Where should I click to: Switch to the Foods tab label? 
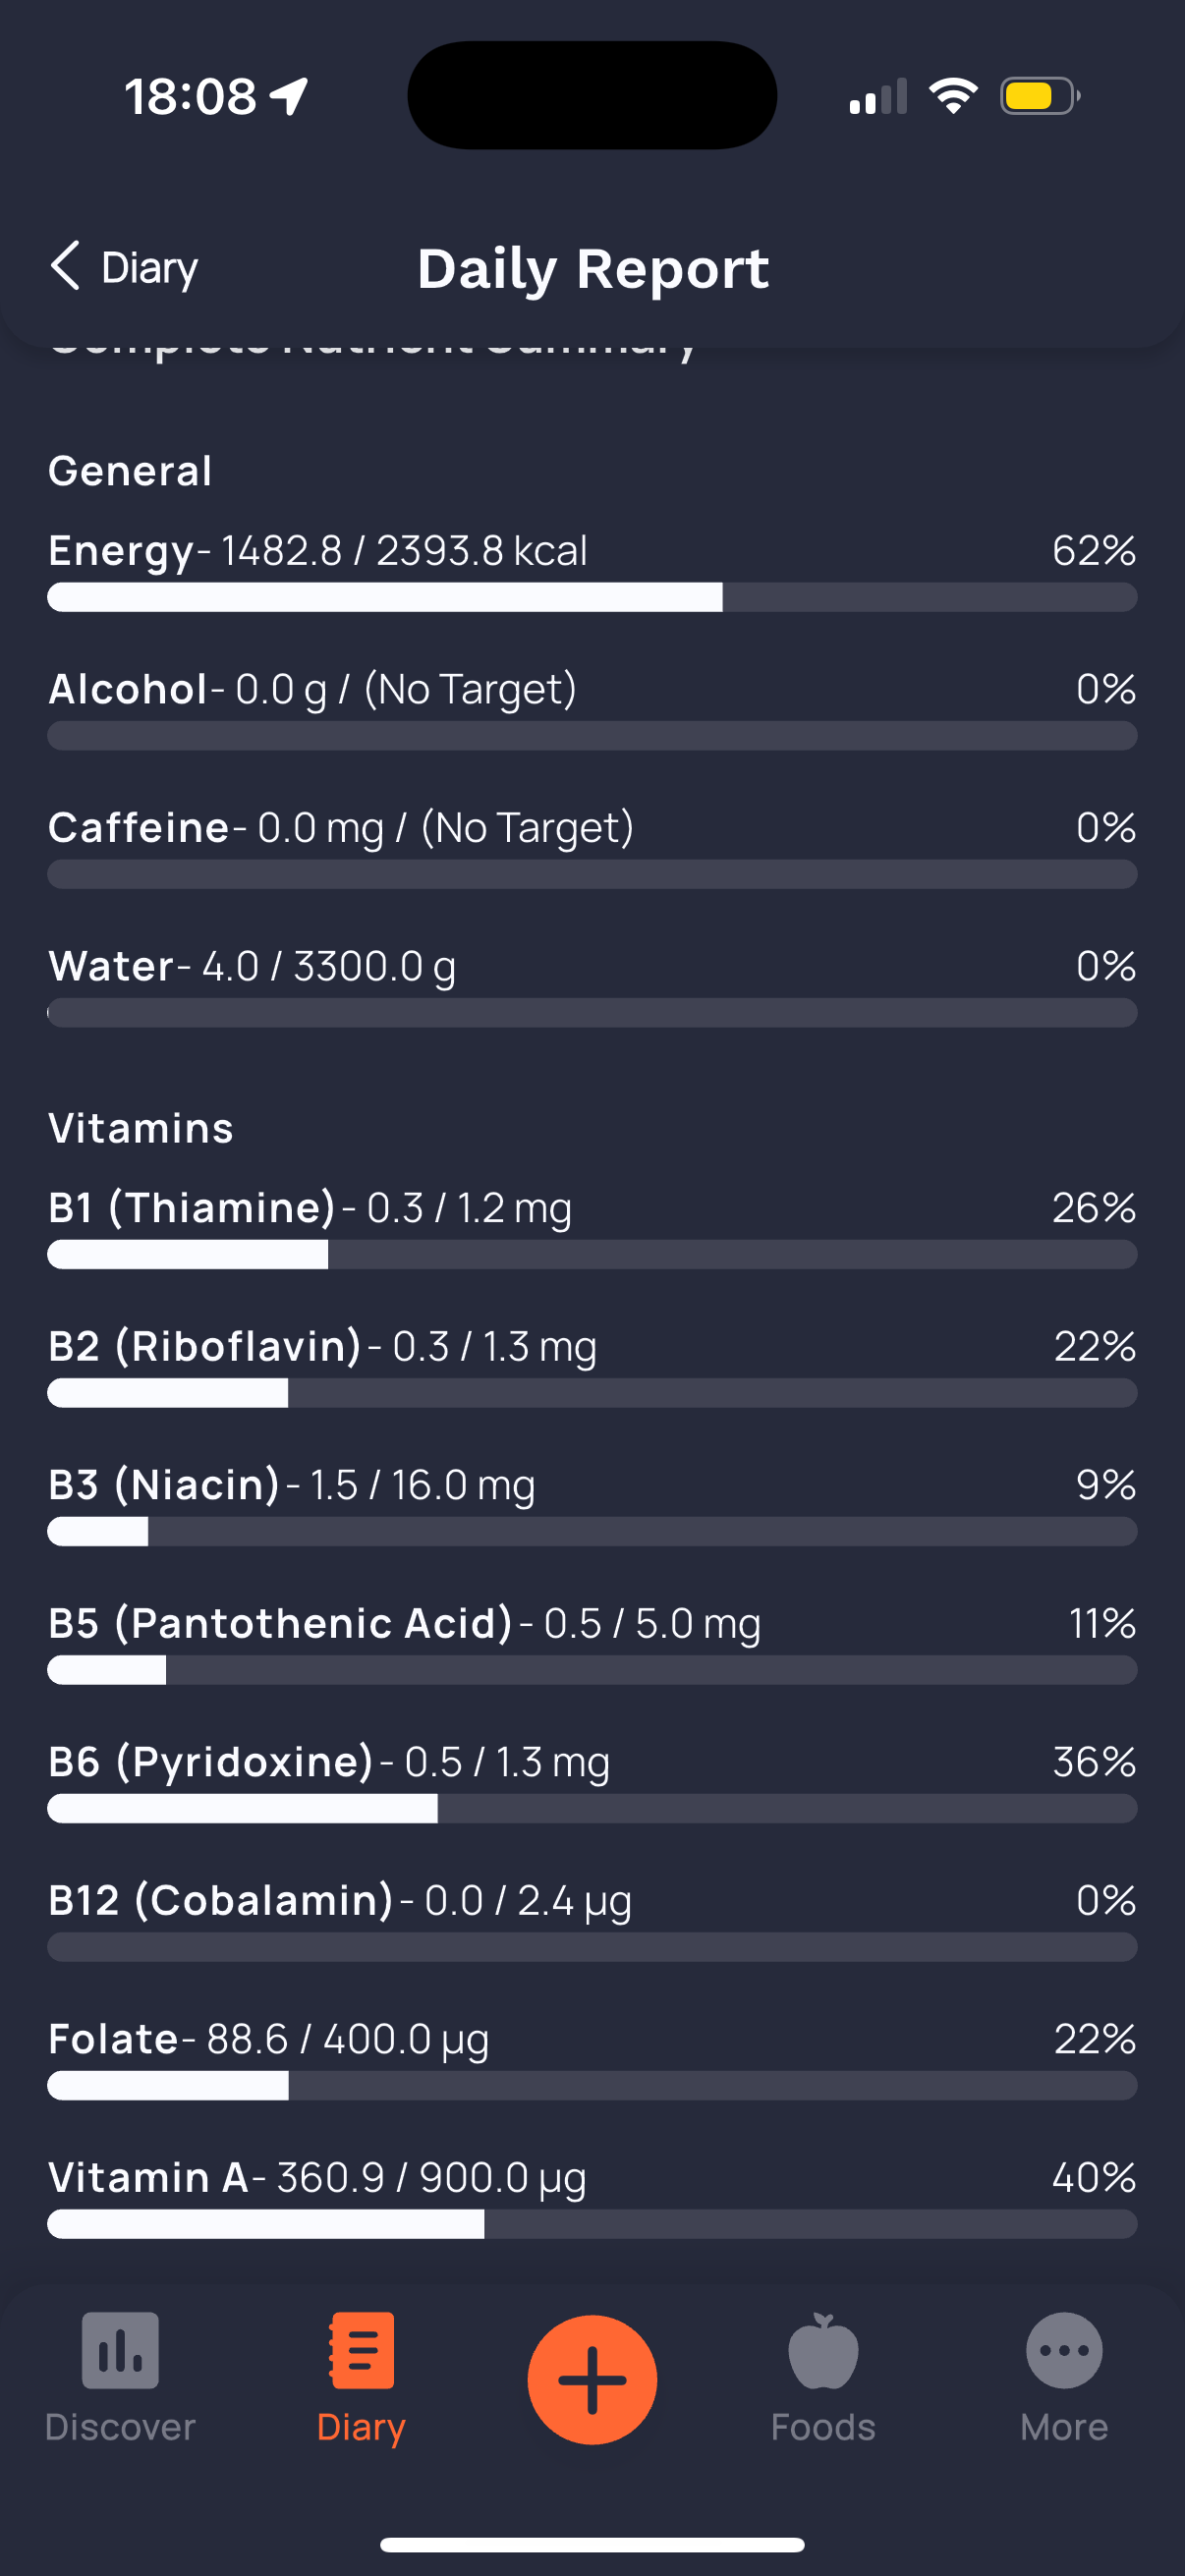(823, 2427)
